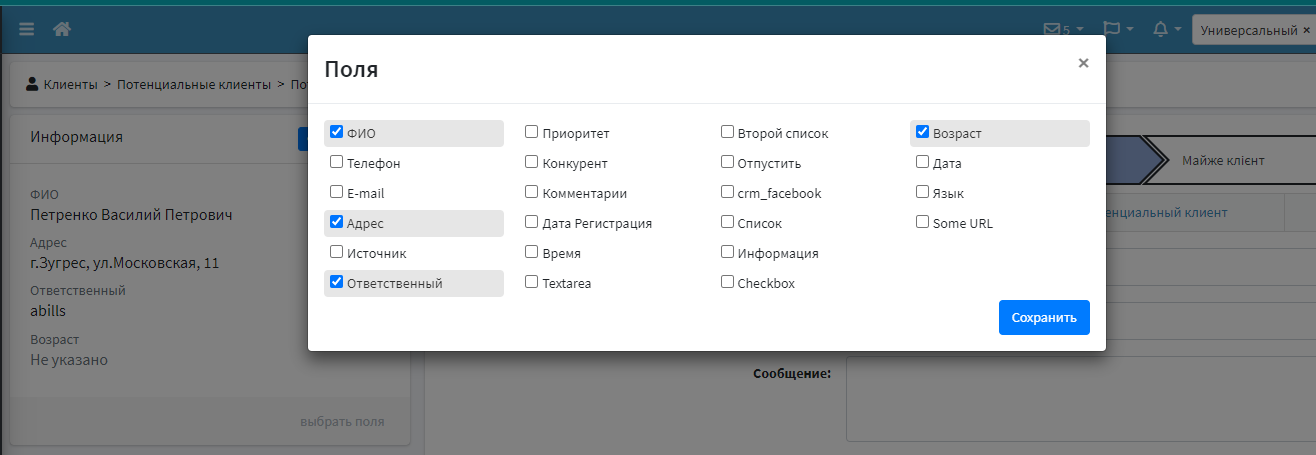Click the flag icon in header
The image size is (1316, 455).
click(x=1111, y=30)
